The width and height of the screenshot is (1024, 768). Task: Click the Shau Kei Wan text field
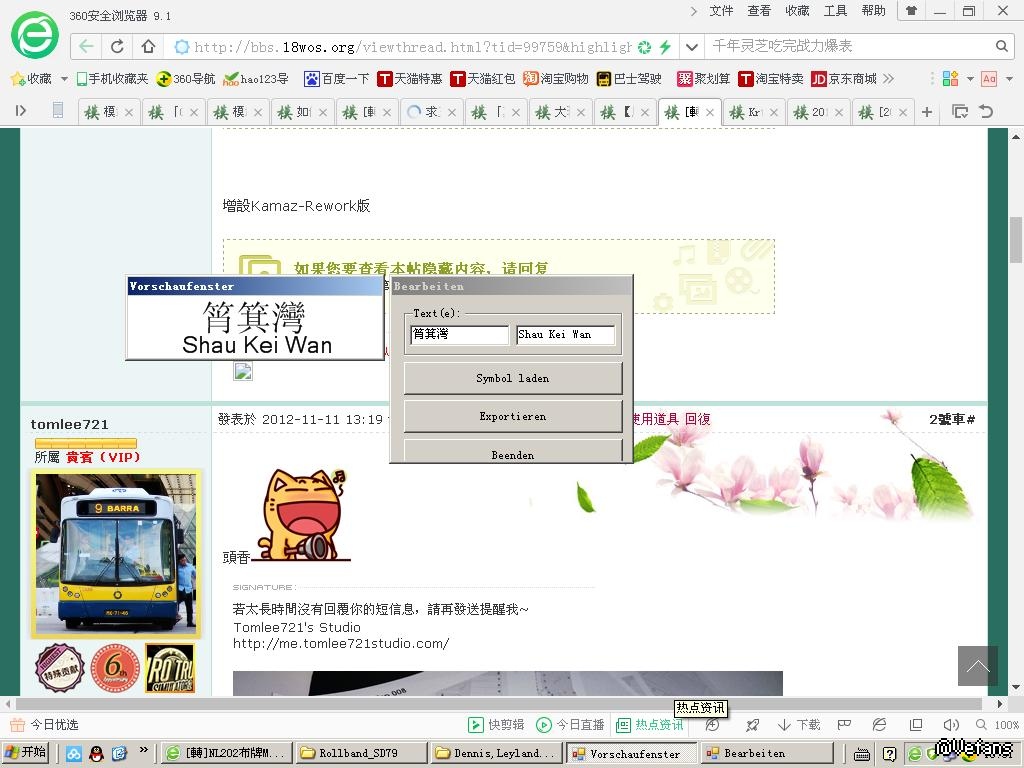tap(565, 335)
